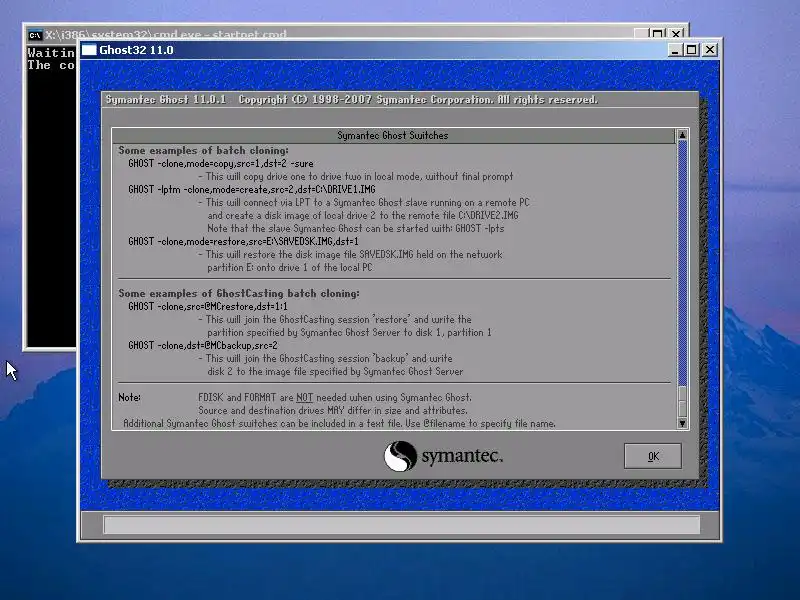800x600 pixels.
Task: Click 'This will connect via LPT' description line
Action: pos(364,203)
